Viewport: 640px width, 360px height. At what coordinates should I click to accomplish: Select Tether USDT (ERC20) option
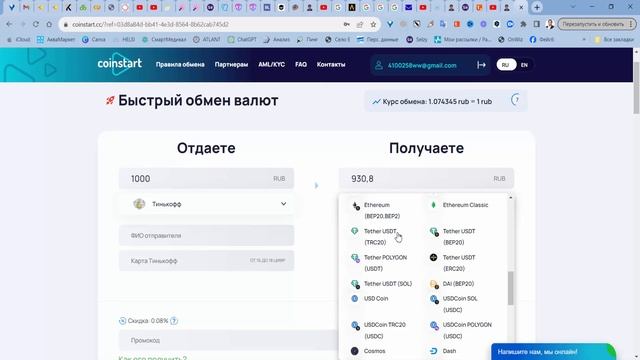(x=453, y=263)
